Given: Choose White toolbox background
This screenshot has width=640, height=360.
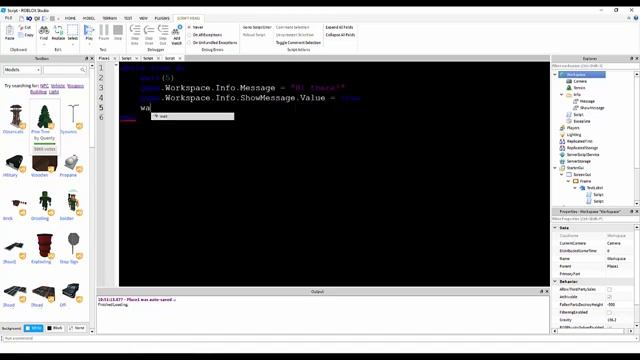Looking at the screenshot, I should (x=33, y=328).
